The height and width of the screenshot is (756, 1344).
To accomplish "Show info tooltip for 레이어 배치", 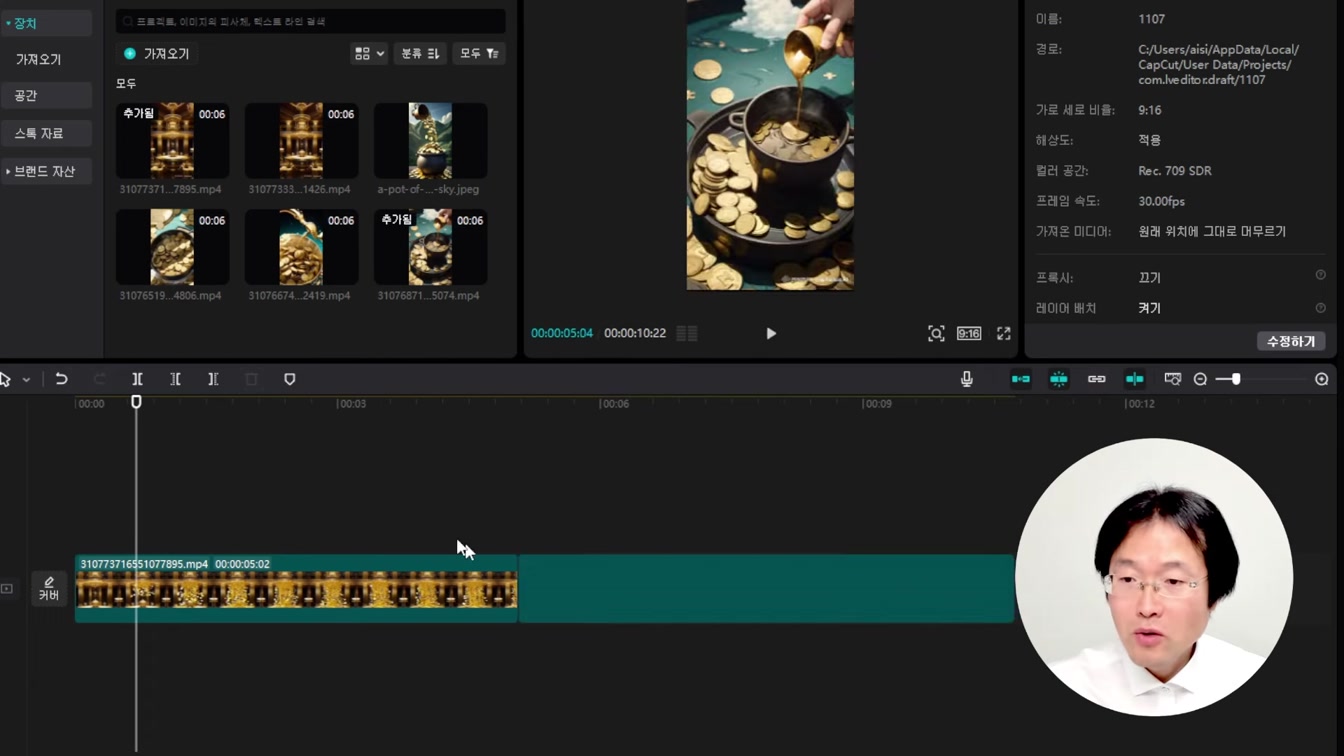I will coord(1320,307).
